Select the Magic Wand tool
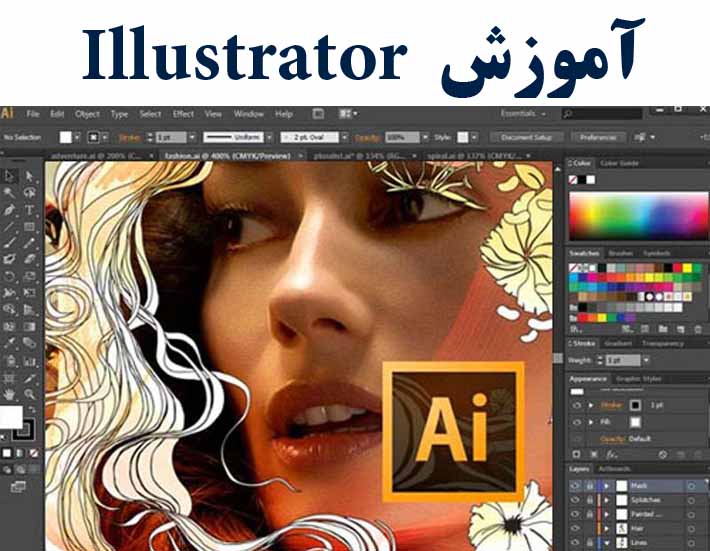The width and height of the screenshot is (710, 551). (10, 193)
